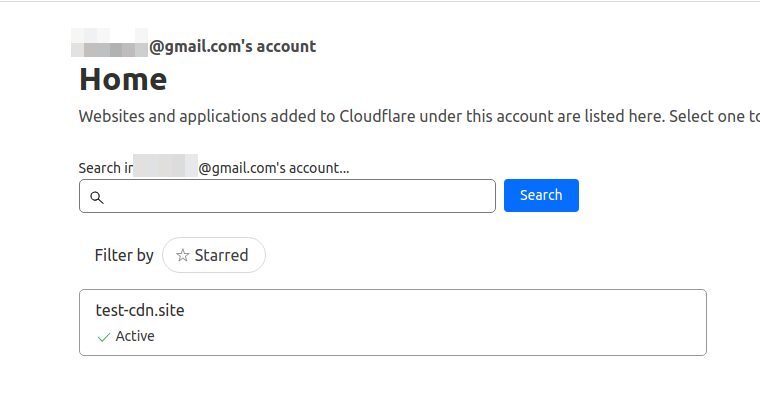Click the Search in account label

[x=214, y=168]
